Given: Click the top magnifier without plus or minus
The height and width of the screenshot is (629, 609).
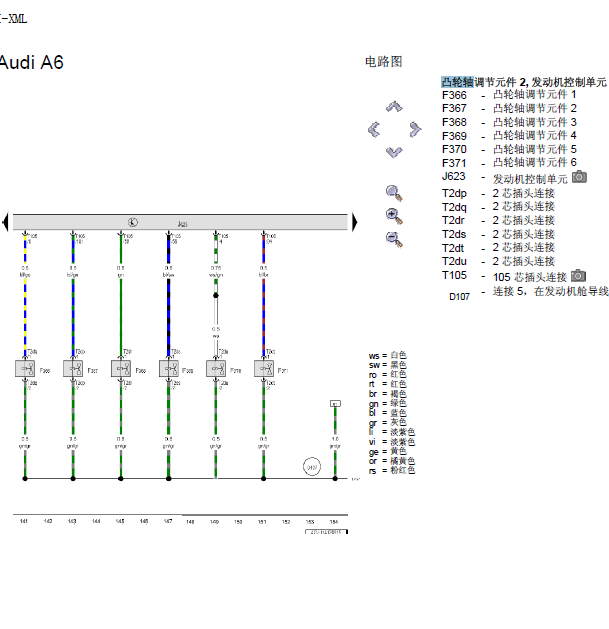Looking at the screenshot, I should 394,193.
